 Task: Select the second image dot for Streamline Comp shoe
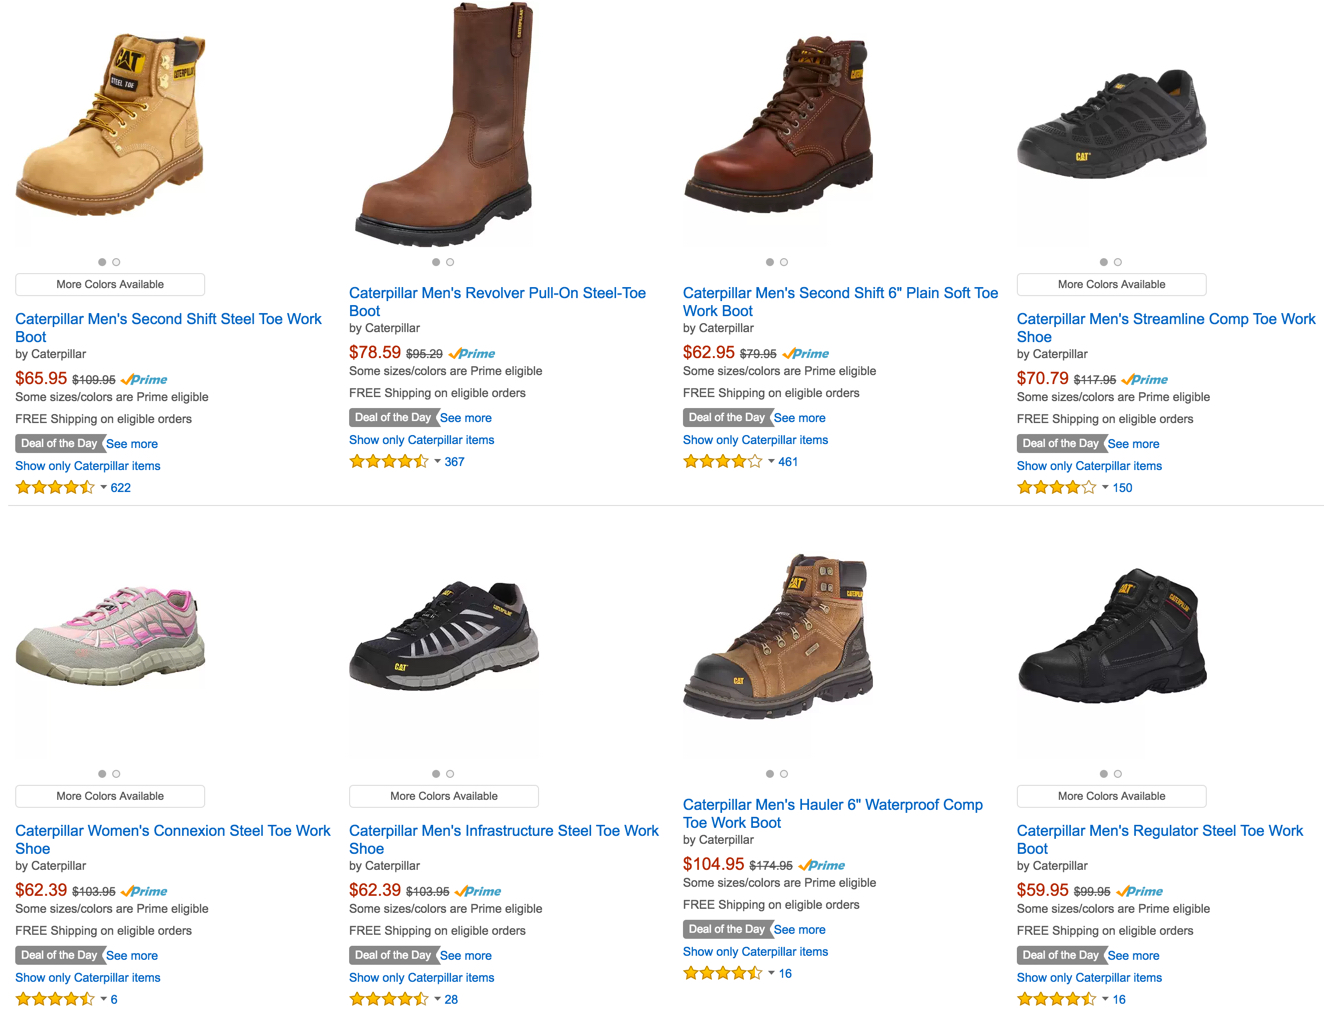1117,262
